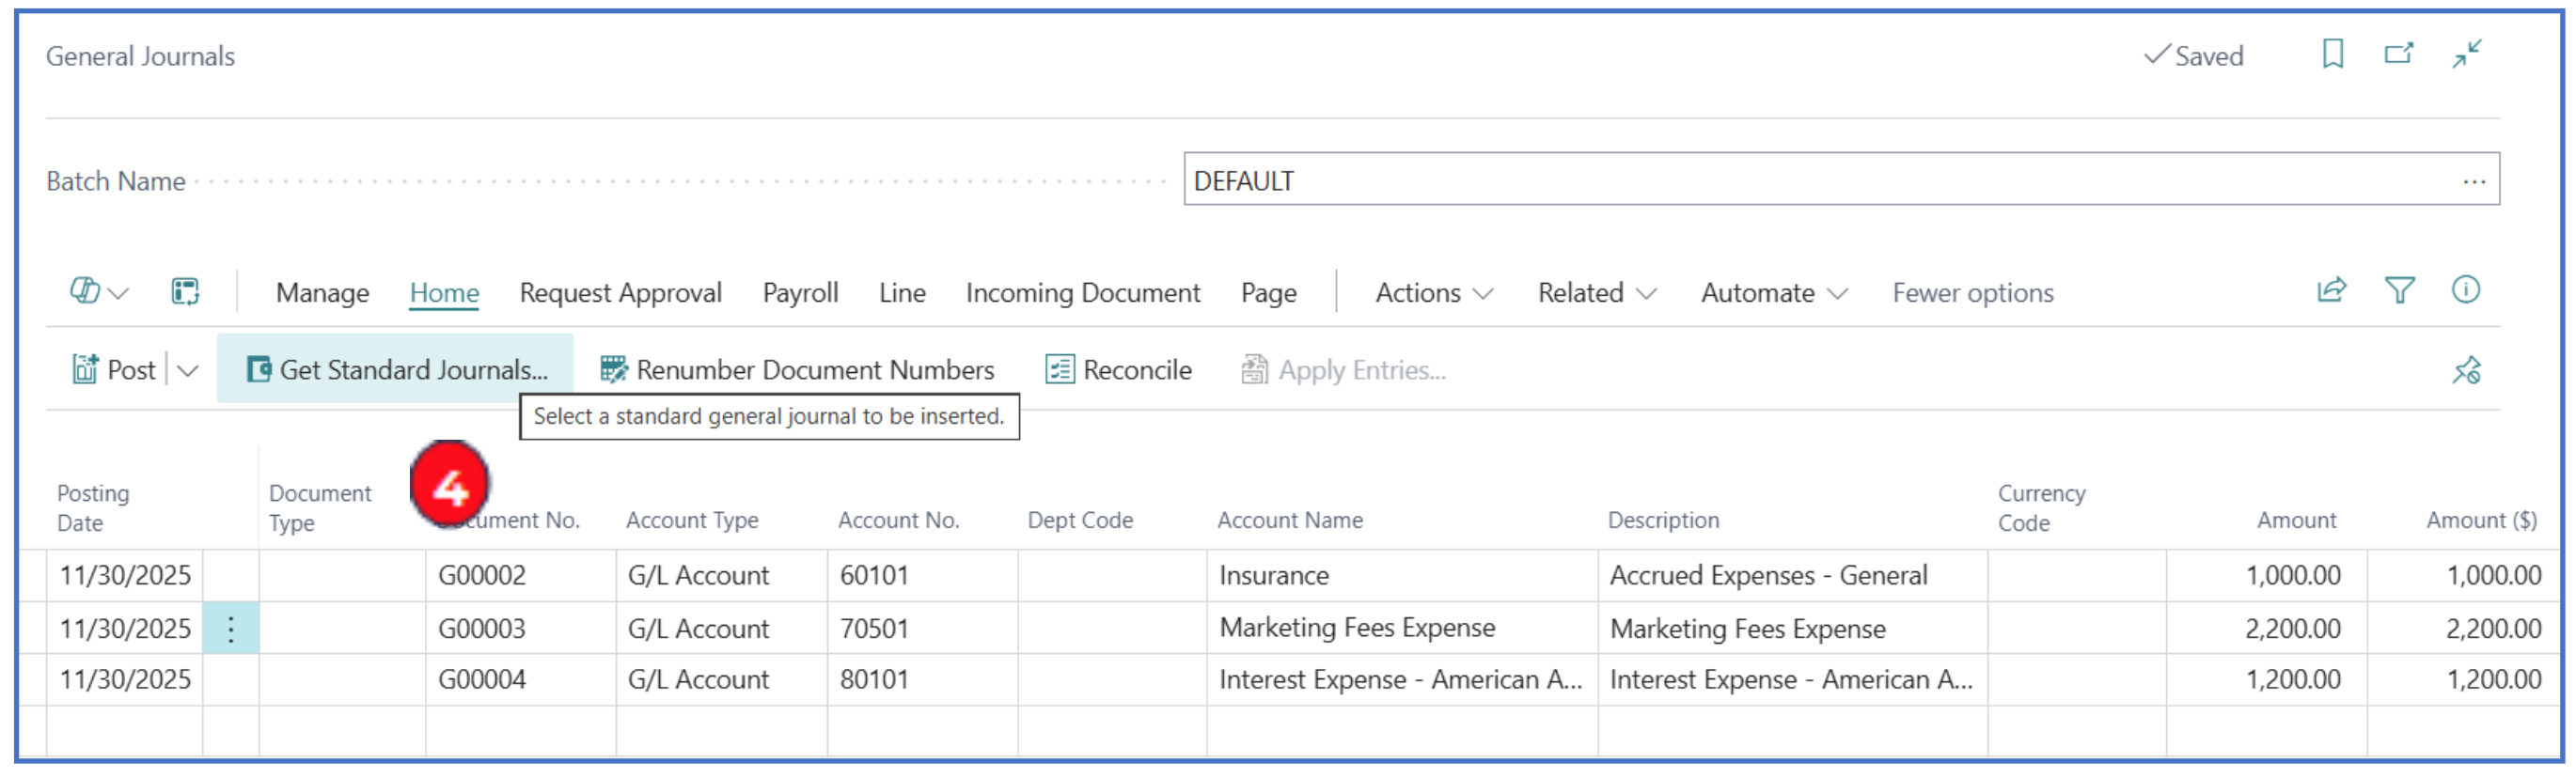The width and height of the screenshot is (2576, 778).
Task: Click the collapse page arrows icon
Action: (2467, 54)
